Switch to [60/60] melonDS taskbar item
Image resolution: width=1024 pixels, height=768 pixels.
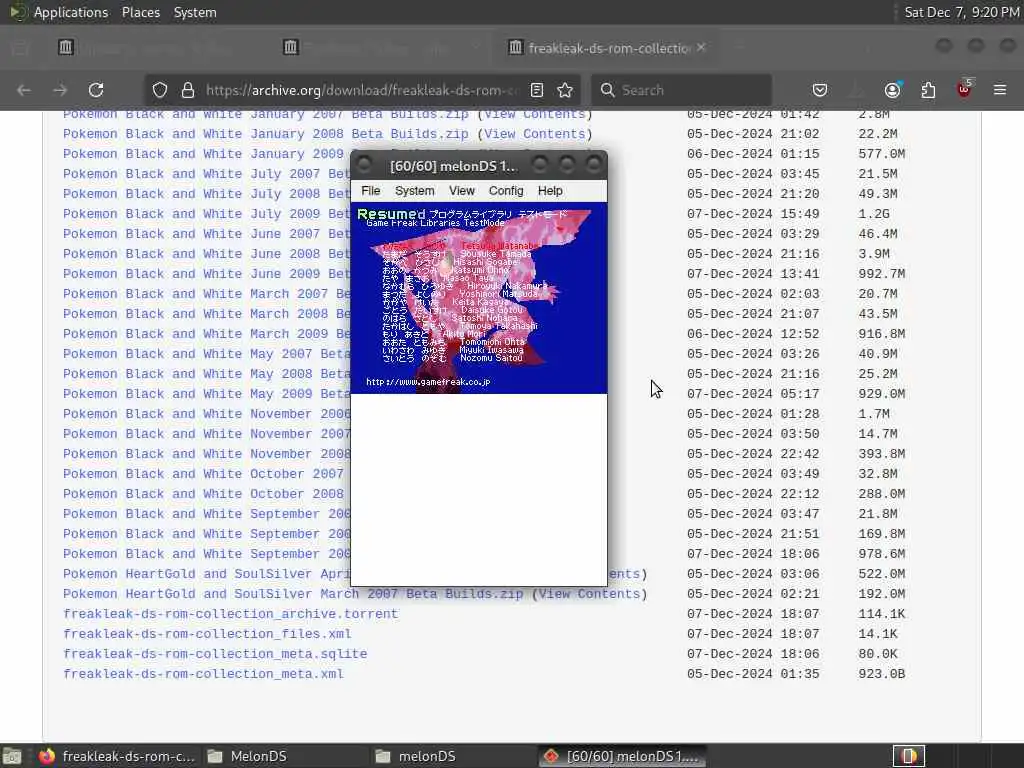(622, 756)
